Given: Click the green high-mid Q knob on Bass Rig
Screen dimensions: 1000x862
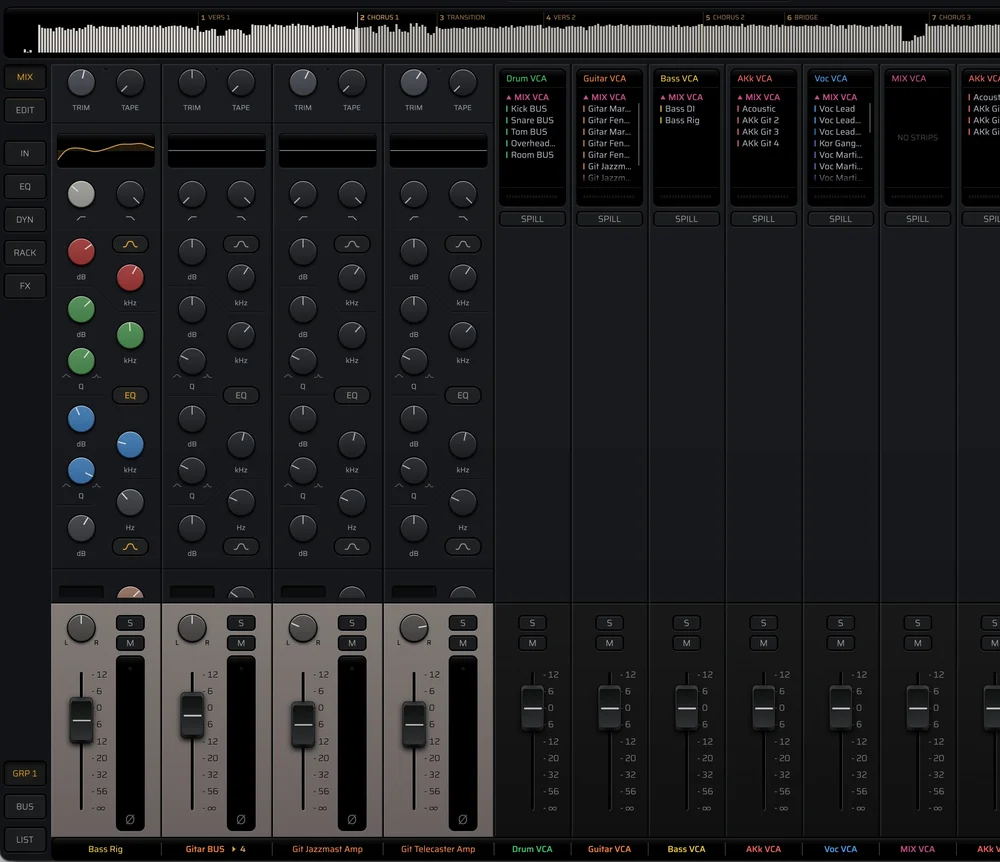Looking at the screenshot, I should click(81, 362).
